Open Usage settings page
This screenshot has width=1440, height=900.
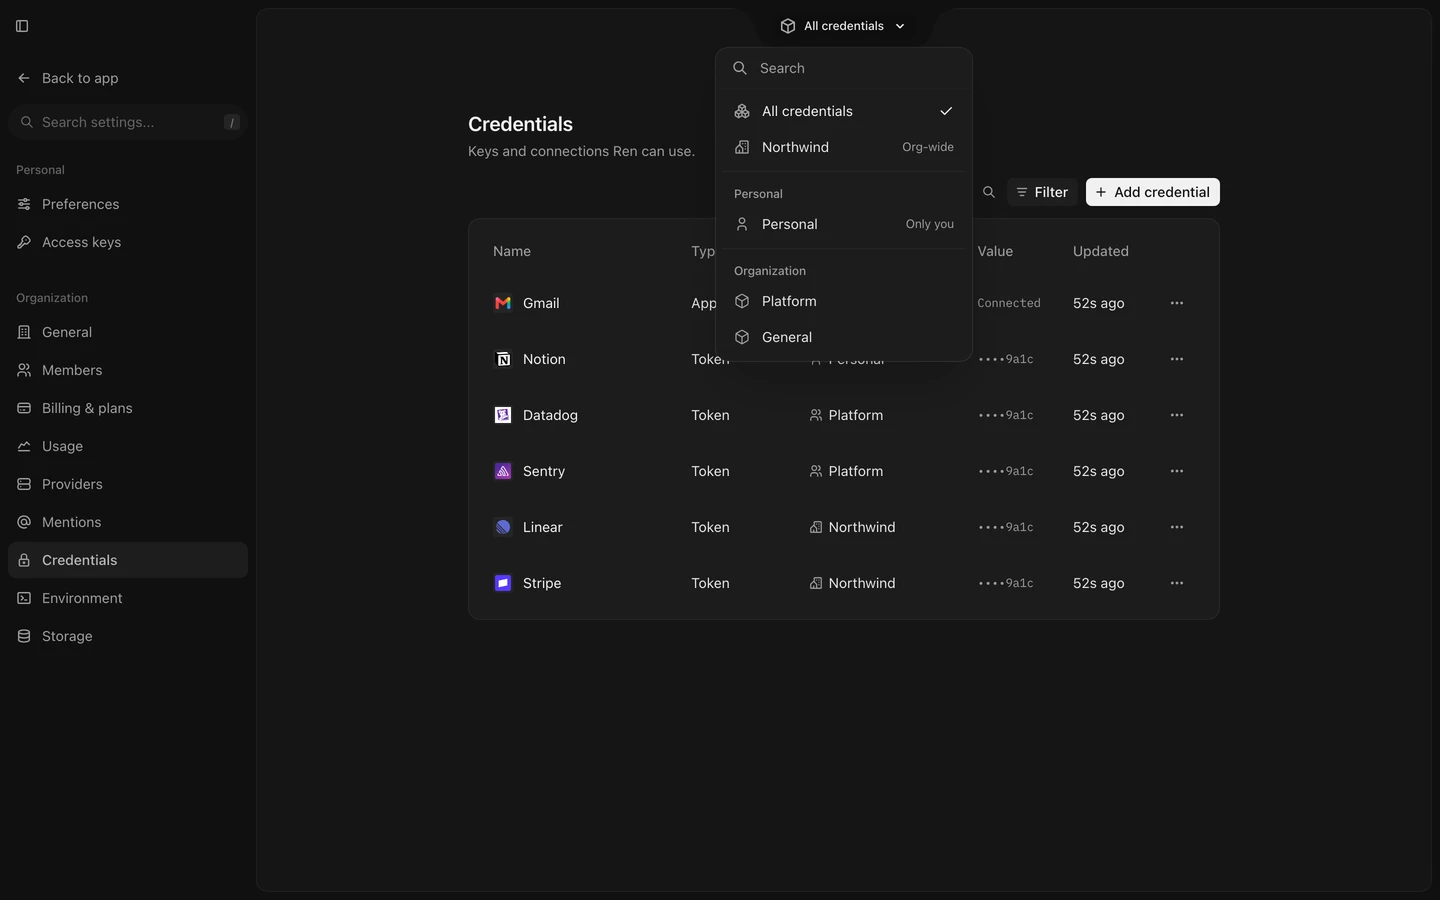click(x=128, y=446)
